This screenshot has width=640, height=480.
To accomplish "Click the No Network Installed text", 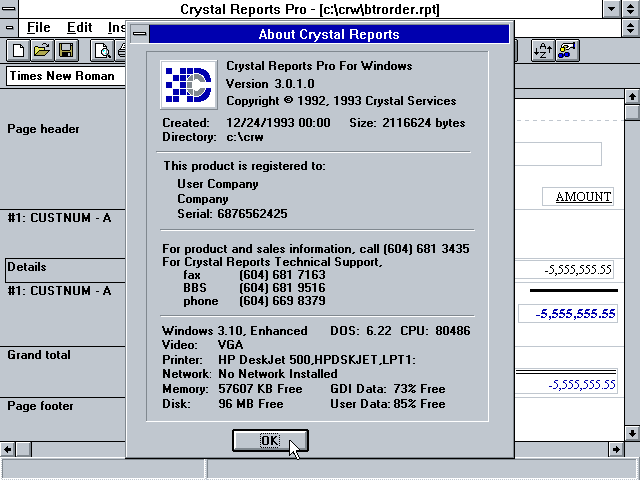I will (x=278, y=374).
